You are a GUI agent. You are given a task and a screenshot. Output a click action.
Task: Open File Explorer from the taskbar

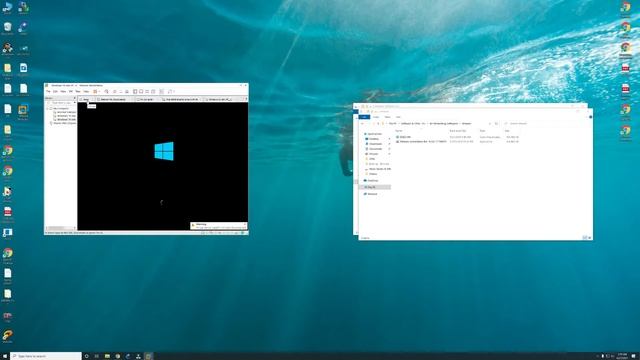tap(107, 356)
